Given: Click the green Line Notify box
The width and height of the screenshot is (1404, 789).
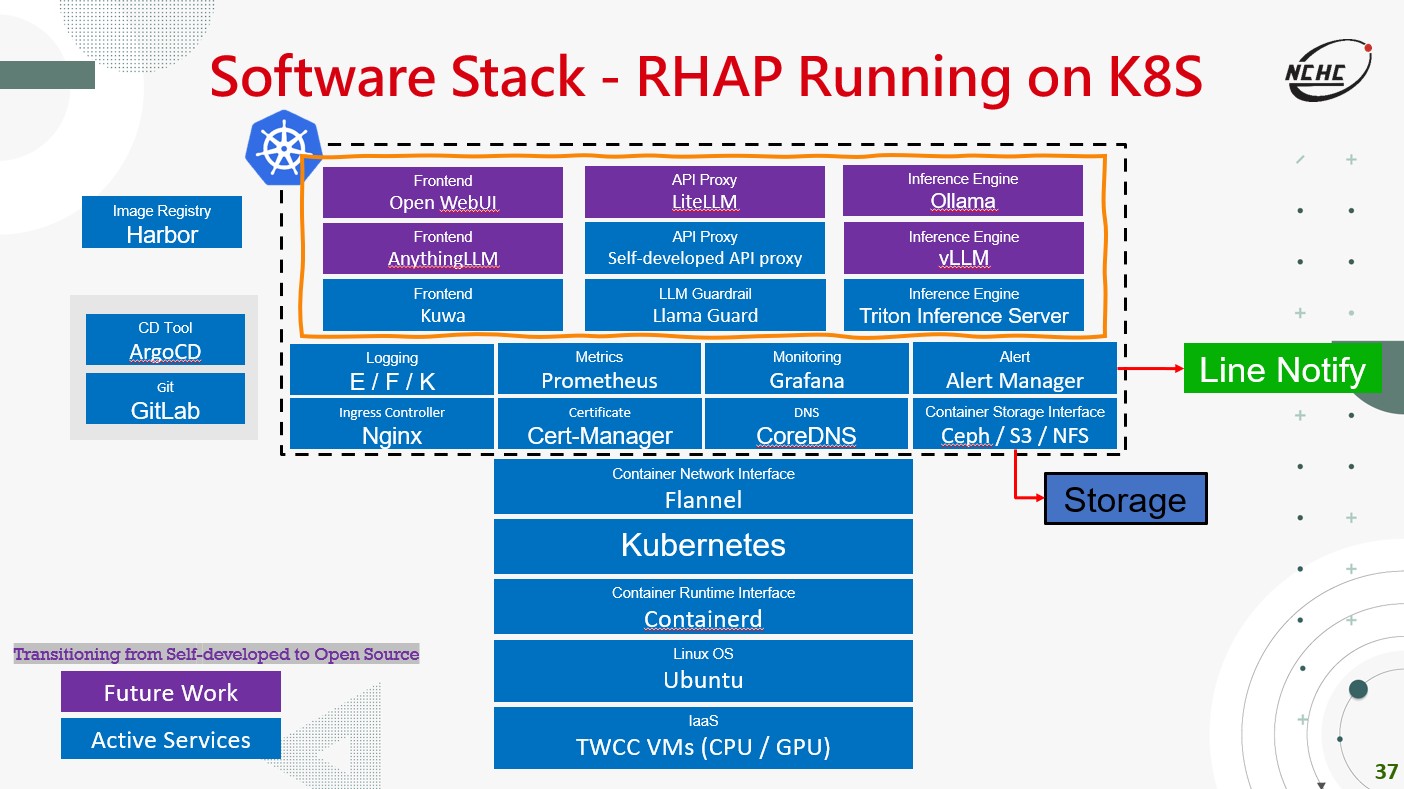Looking at the screenshot, I should tap(1282, 369).
